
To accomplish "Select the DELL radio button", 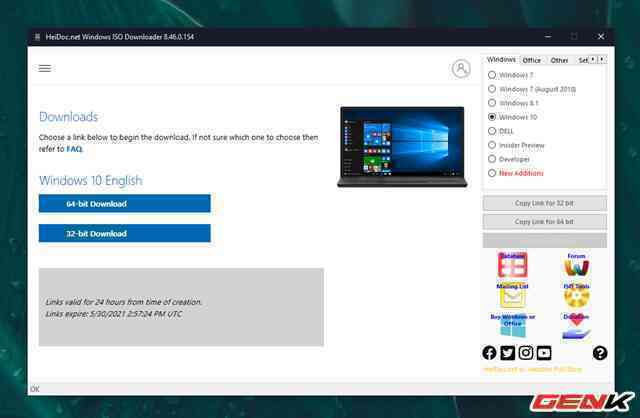I will tap(492, 131).
